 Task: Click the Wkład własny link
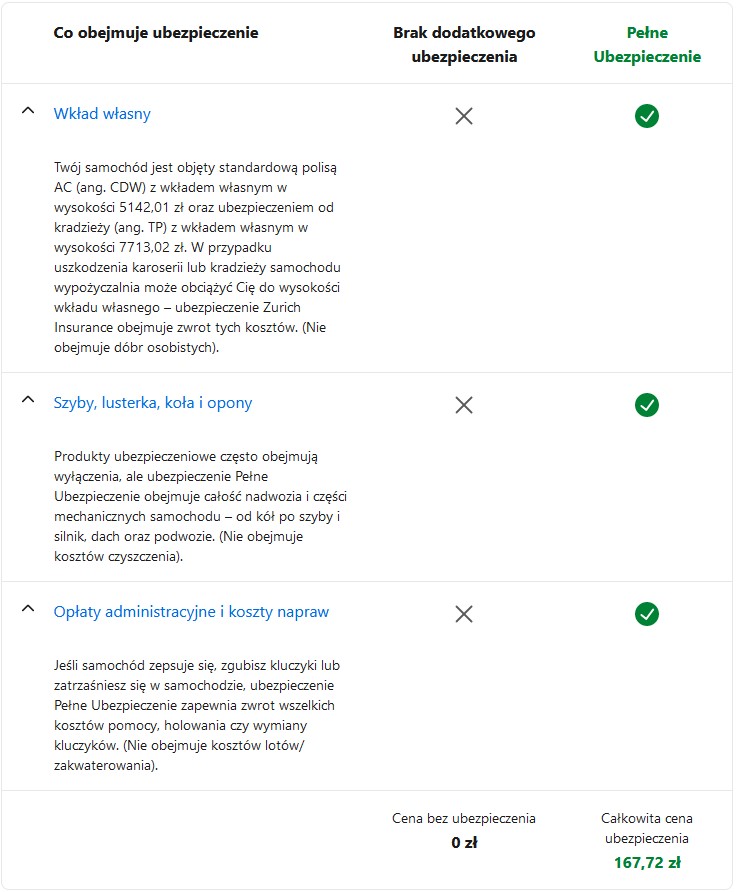coord(102,114)
